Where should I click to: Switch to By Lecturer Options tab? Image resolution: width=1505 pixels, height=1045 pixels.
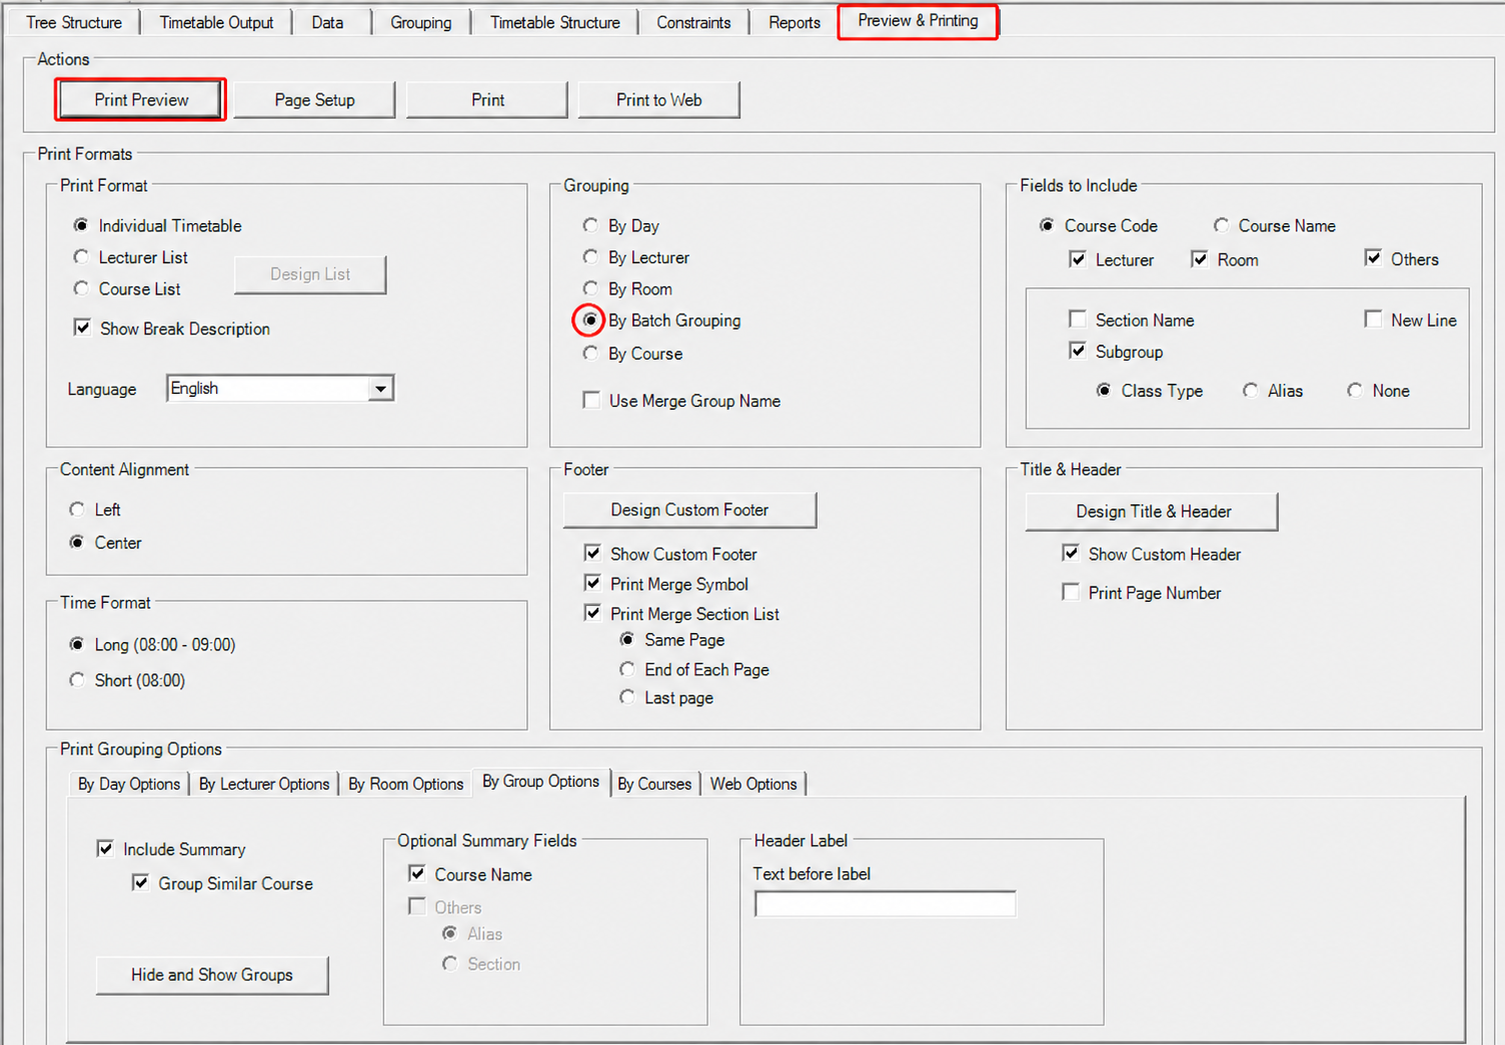click(x=264, y=784)
